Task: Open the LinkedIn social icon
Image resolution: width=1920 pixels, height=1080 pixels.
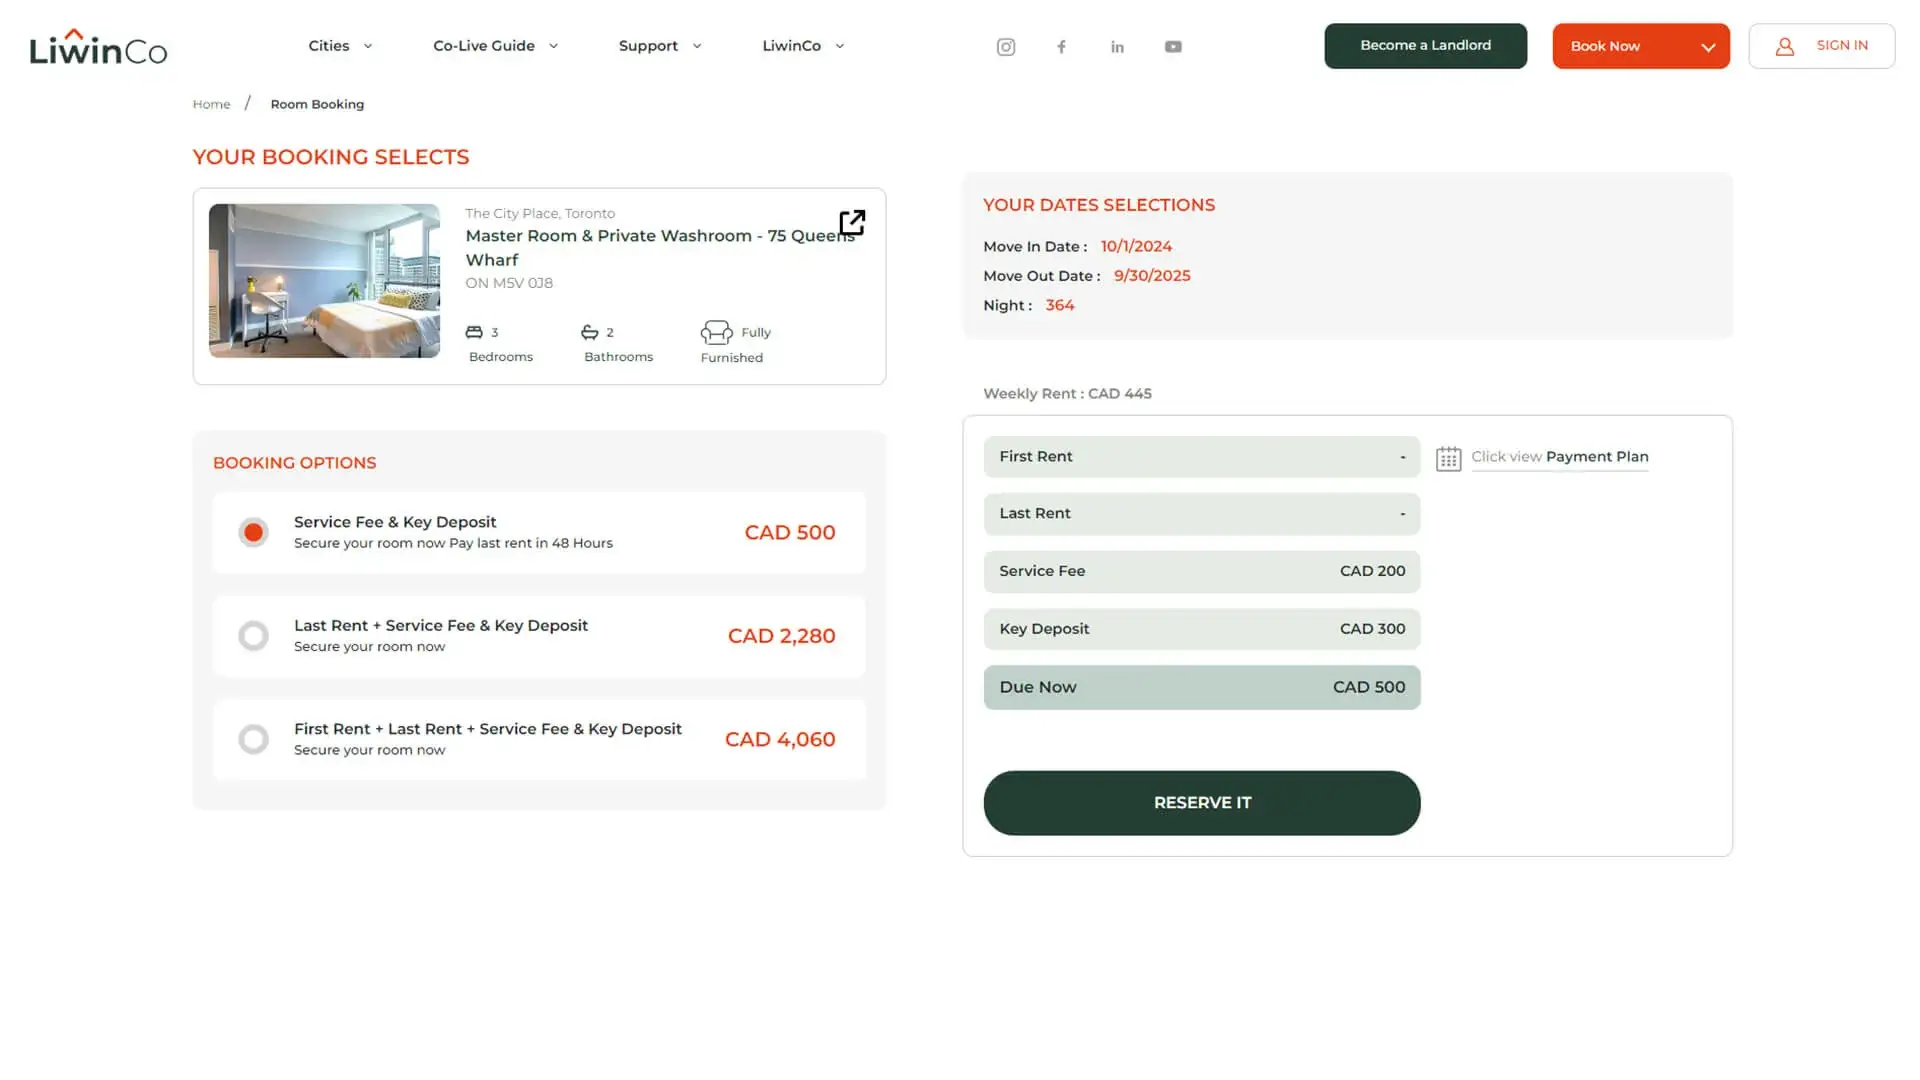Action: [1117, 47]
